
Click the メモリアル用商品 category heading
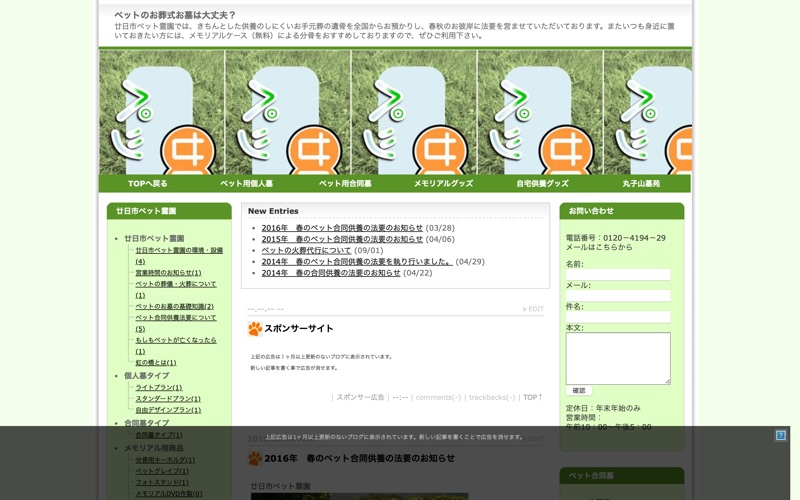tap(154, 448)
